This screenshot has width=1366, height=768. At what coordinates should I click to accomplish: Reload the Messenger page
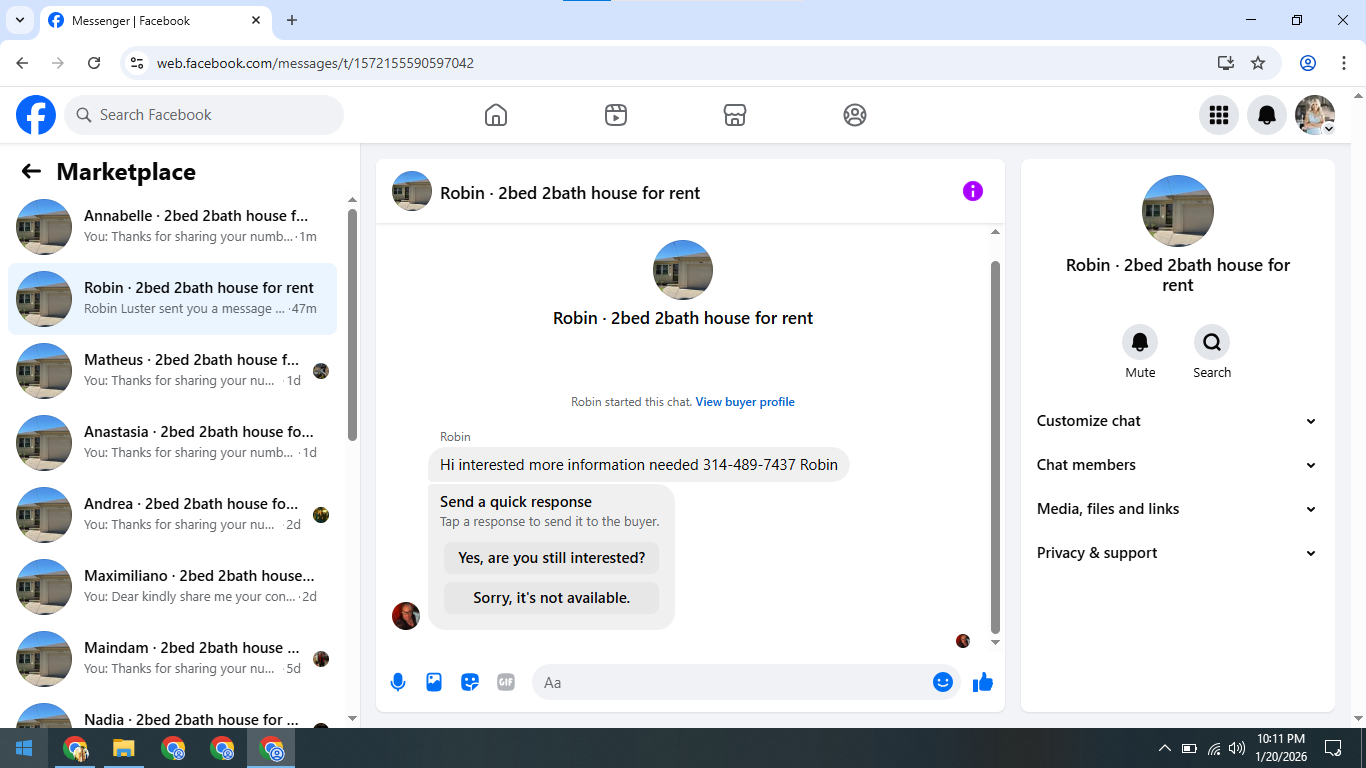click(x=94, y=63)
